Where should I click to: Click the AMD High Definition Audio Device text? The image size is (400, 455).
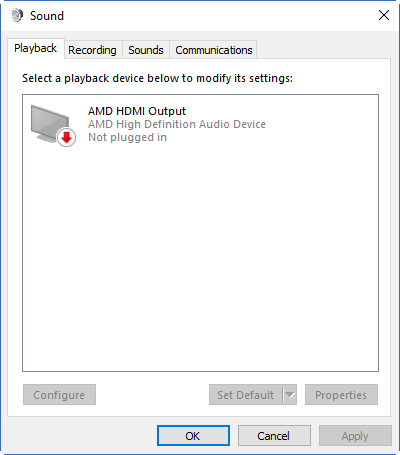(177, 124)
